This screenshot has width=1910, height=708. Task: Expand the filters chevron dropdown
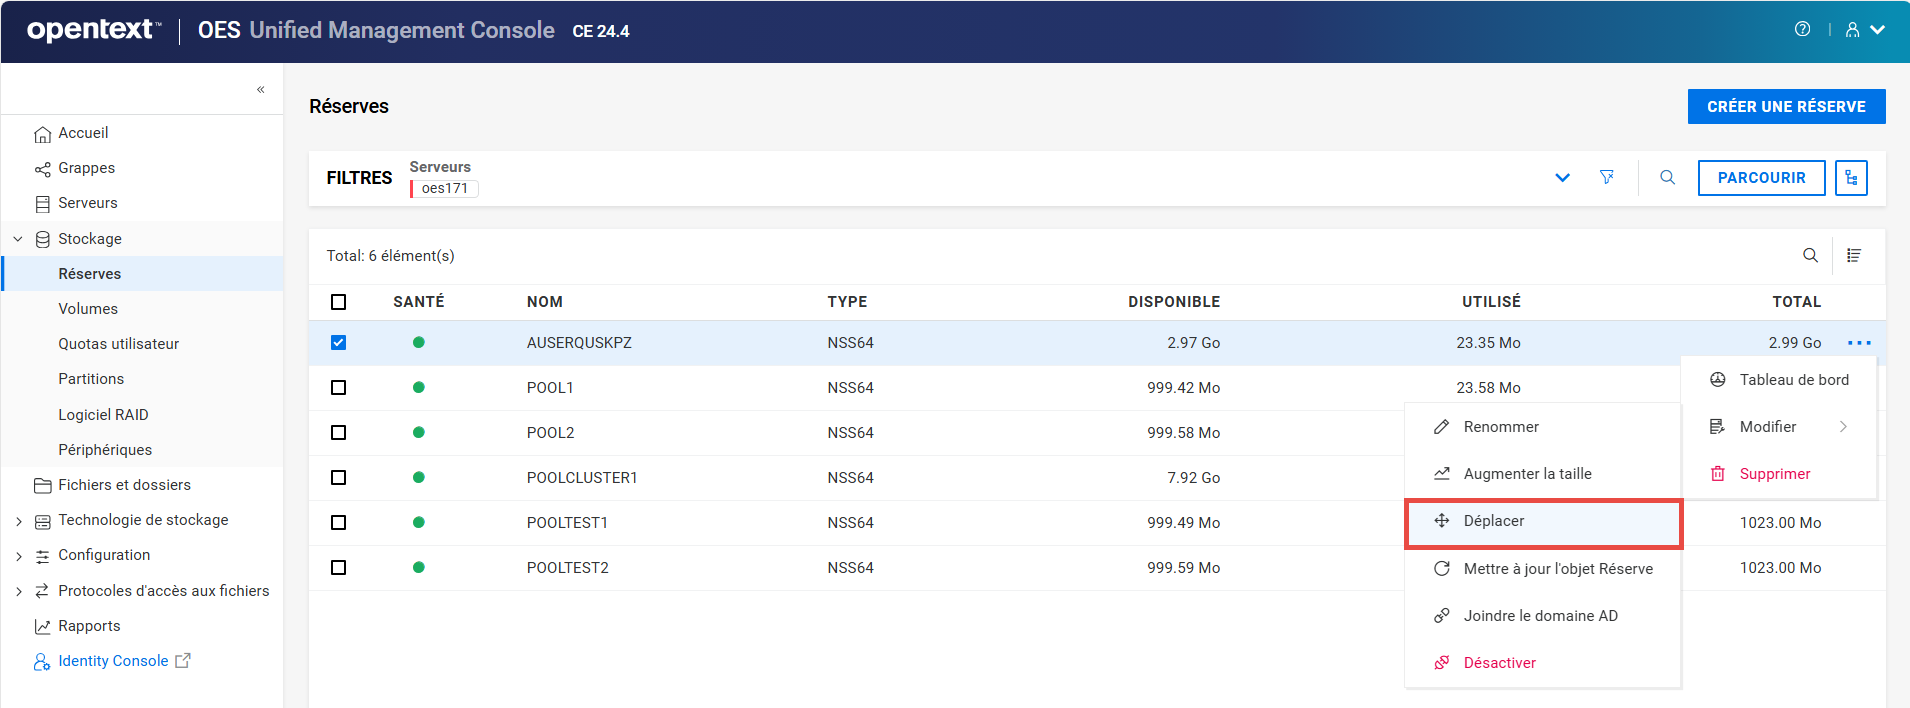pyautogui.click(x=1562, y=178)
